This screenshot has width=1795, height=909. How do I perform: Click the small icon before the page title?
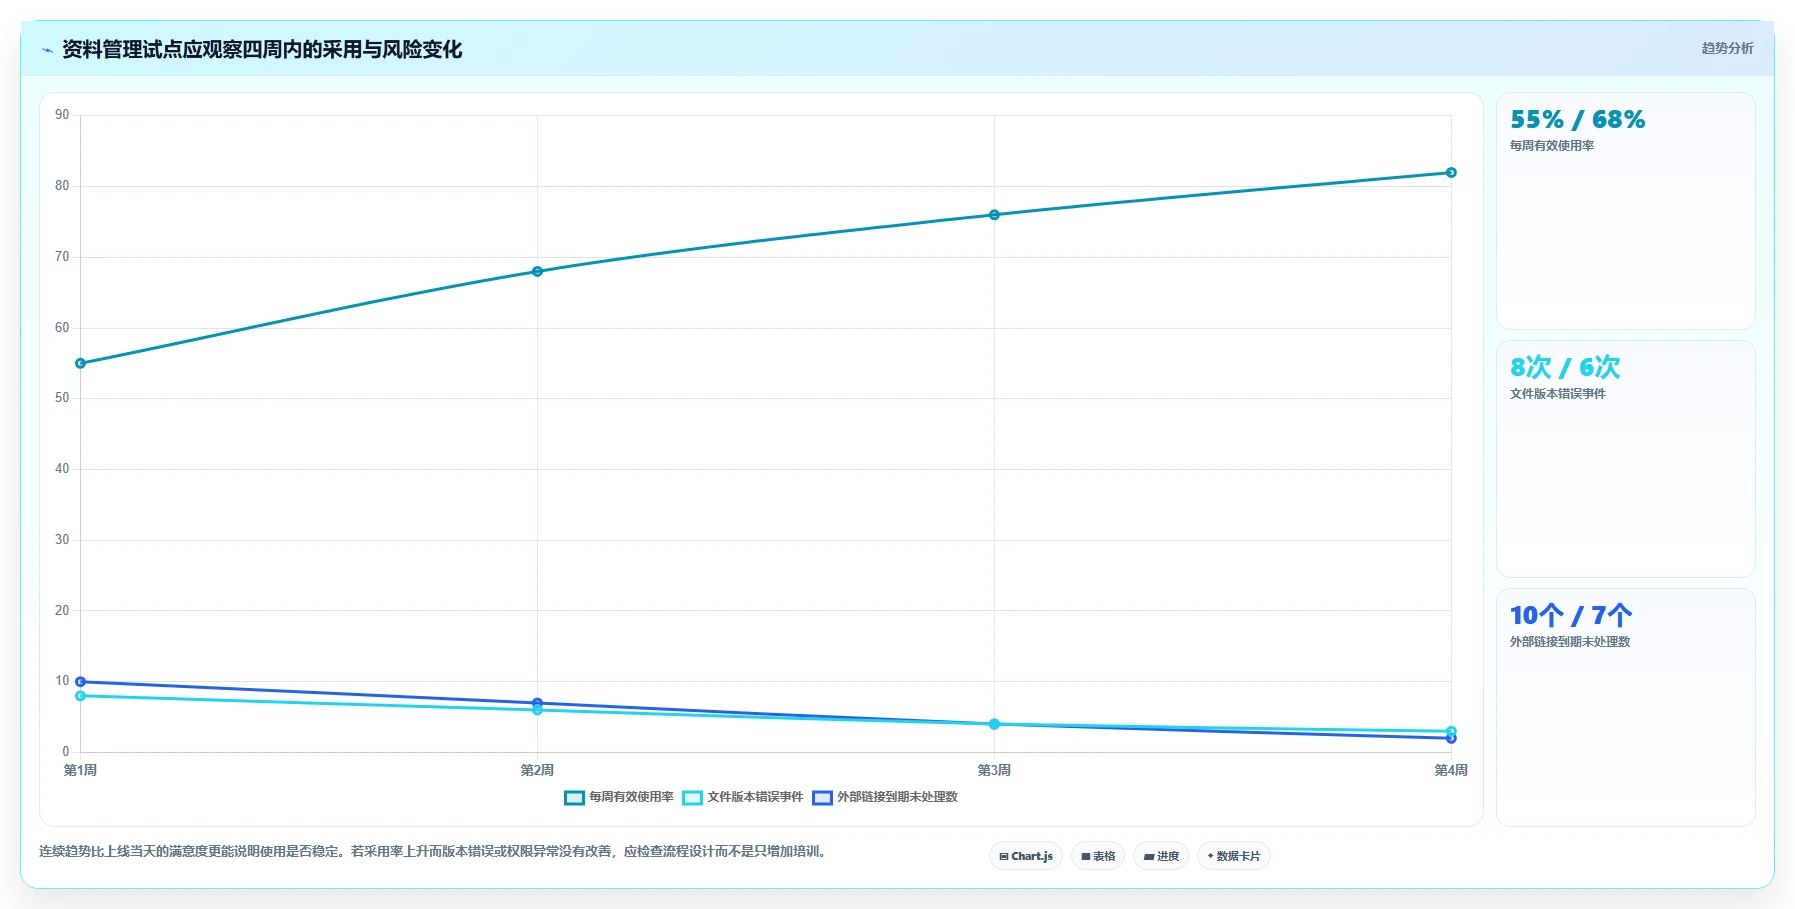point(47,50)
